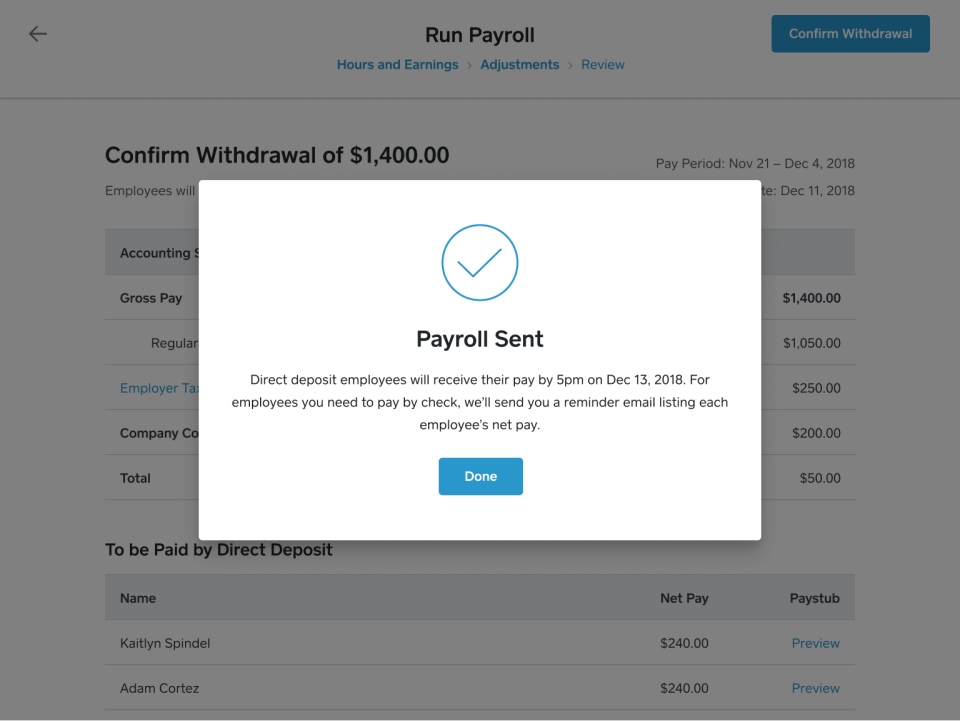
Task: Select the Review breadcrumb step
Action: 602,64
